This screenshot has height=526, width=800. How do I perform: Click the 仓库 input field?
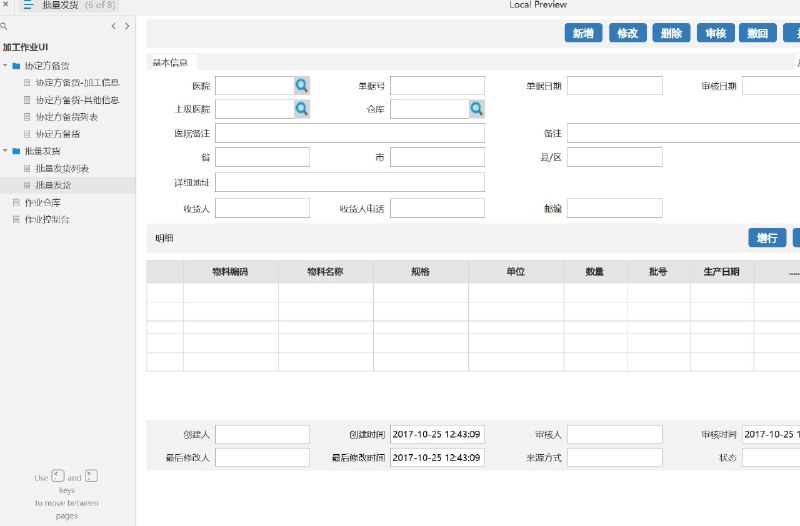pyautogui.click(x=430, y=109)
